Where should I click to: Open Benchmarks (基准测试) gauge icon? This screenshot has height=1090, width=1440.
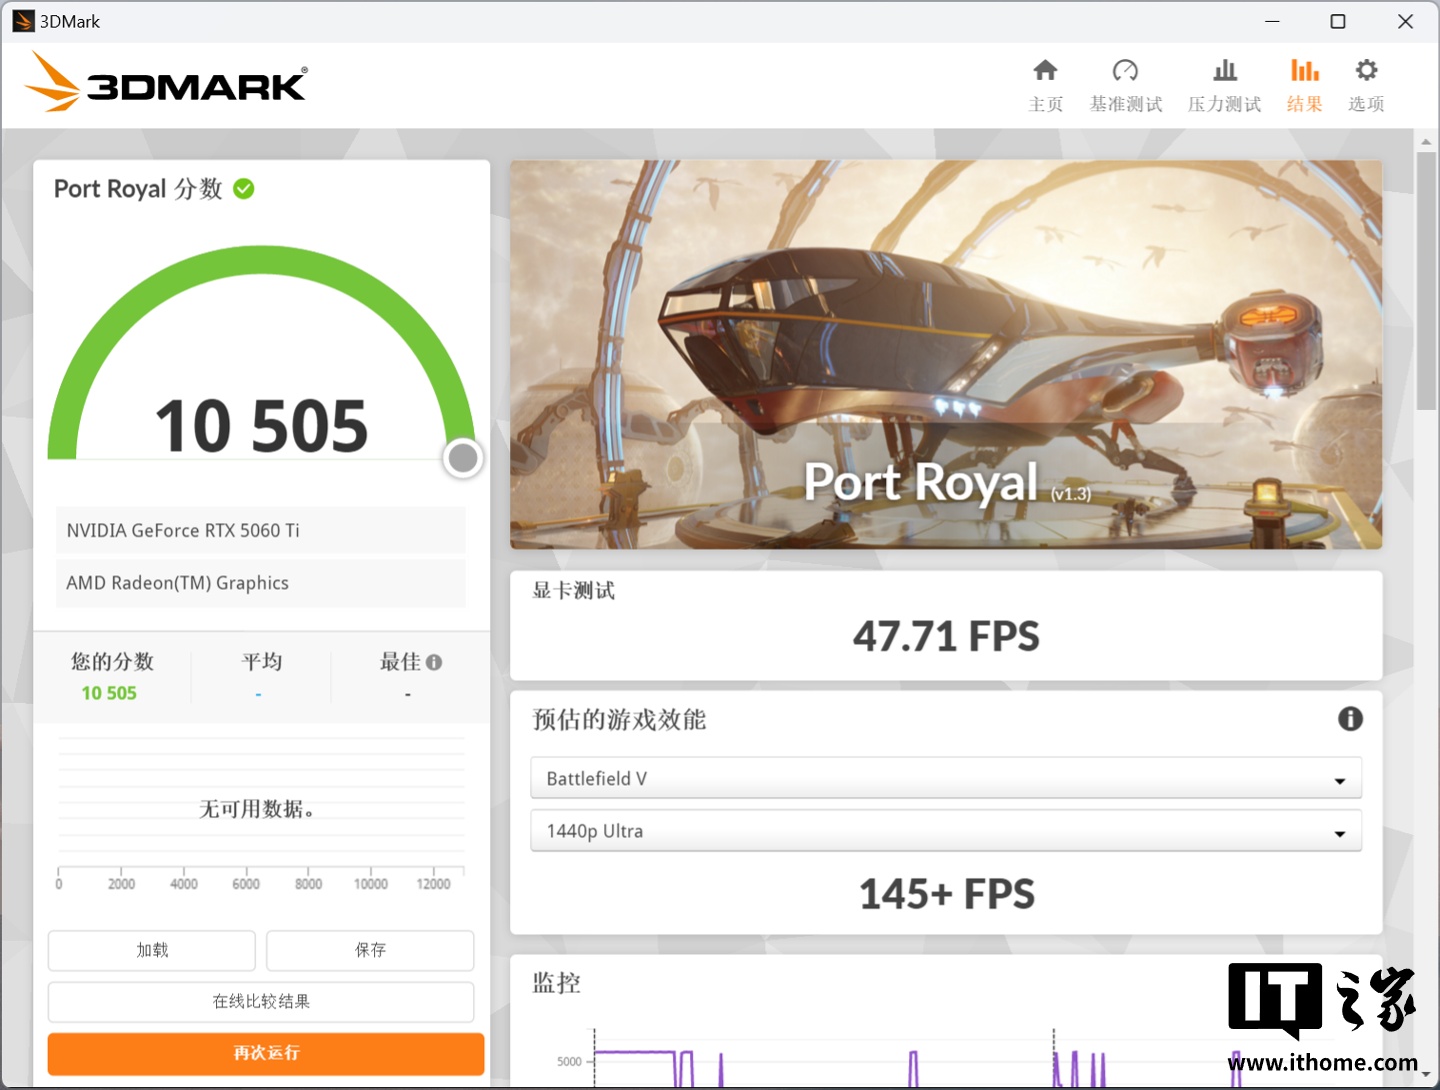click(1125, 71)
